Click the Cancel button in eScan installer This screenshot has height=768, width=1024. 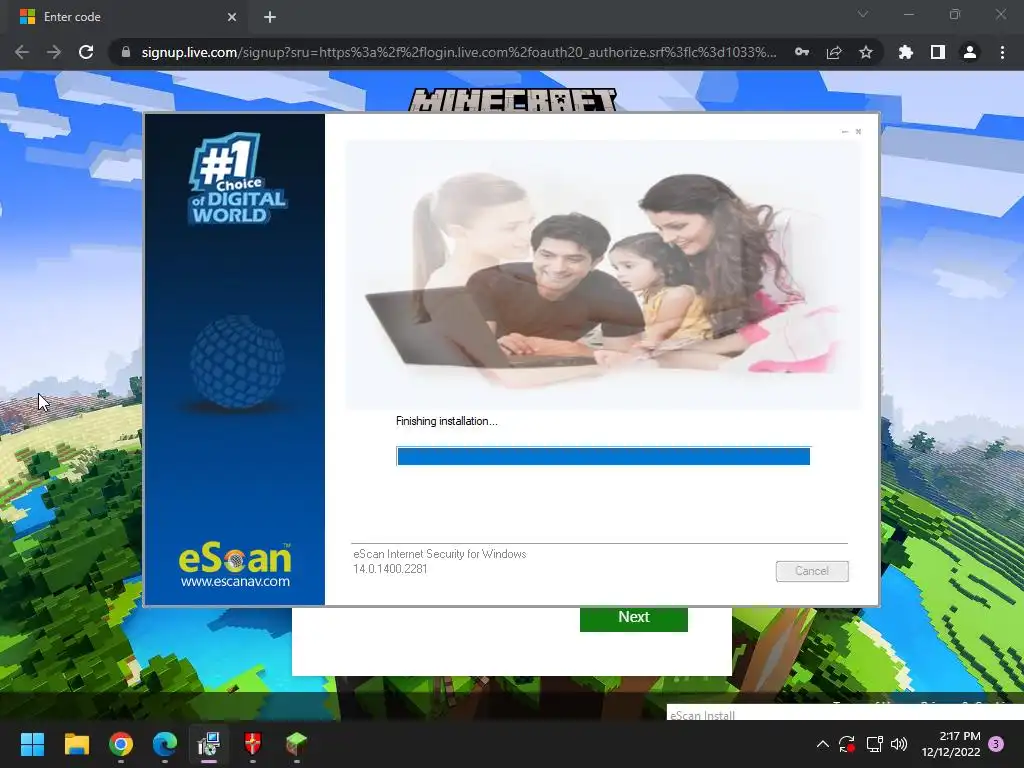click(x=812, y=571)
